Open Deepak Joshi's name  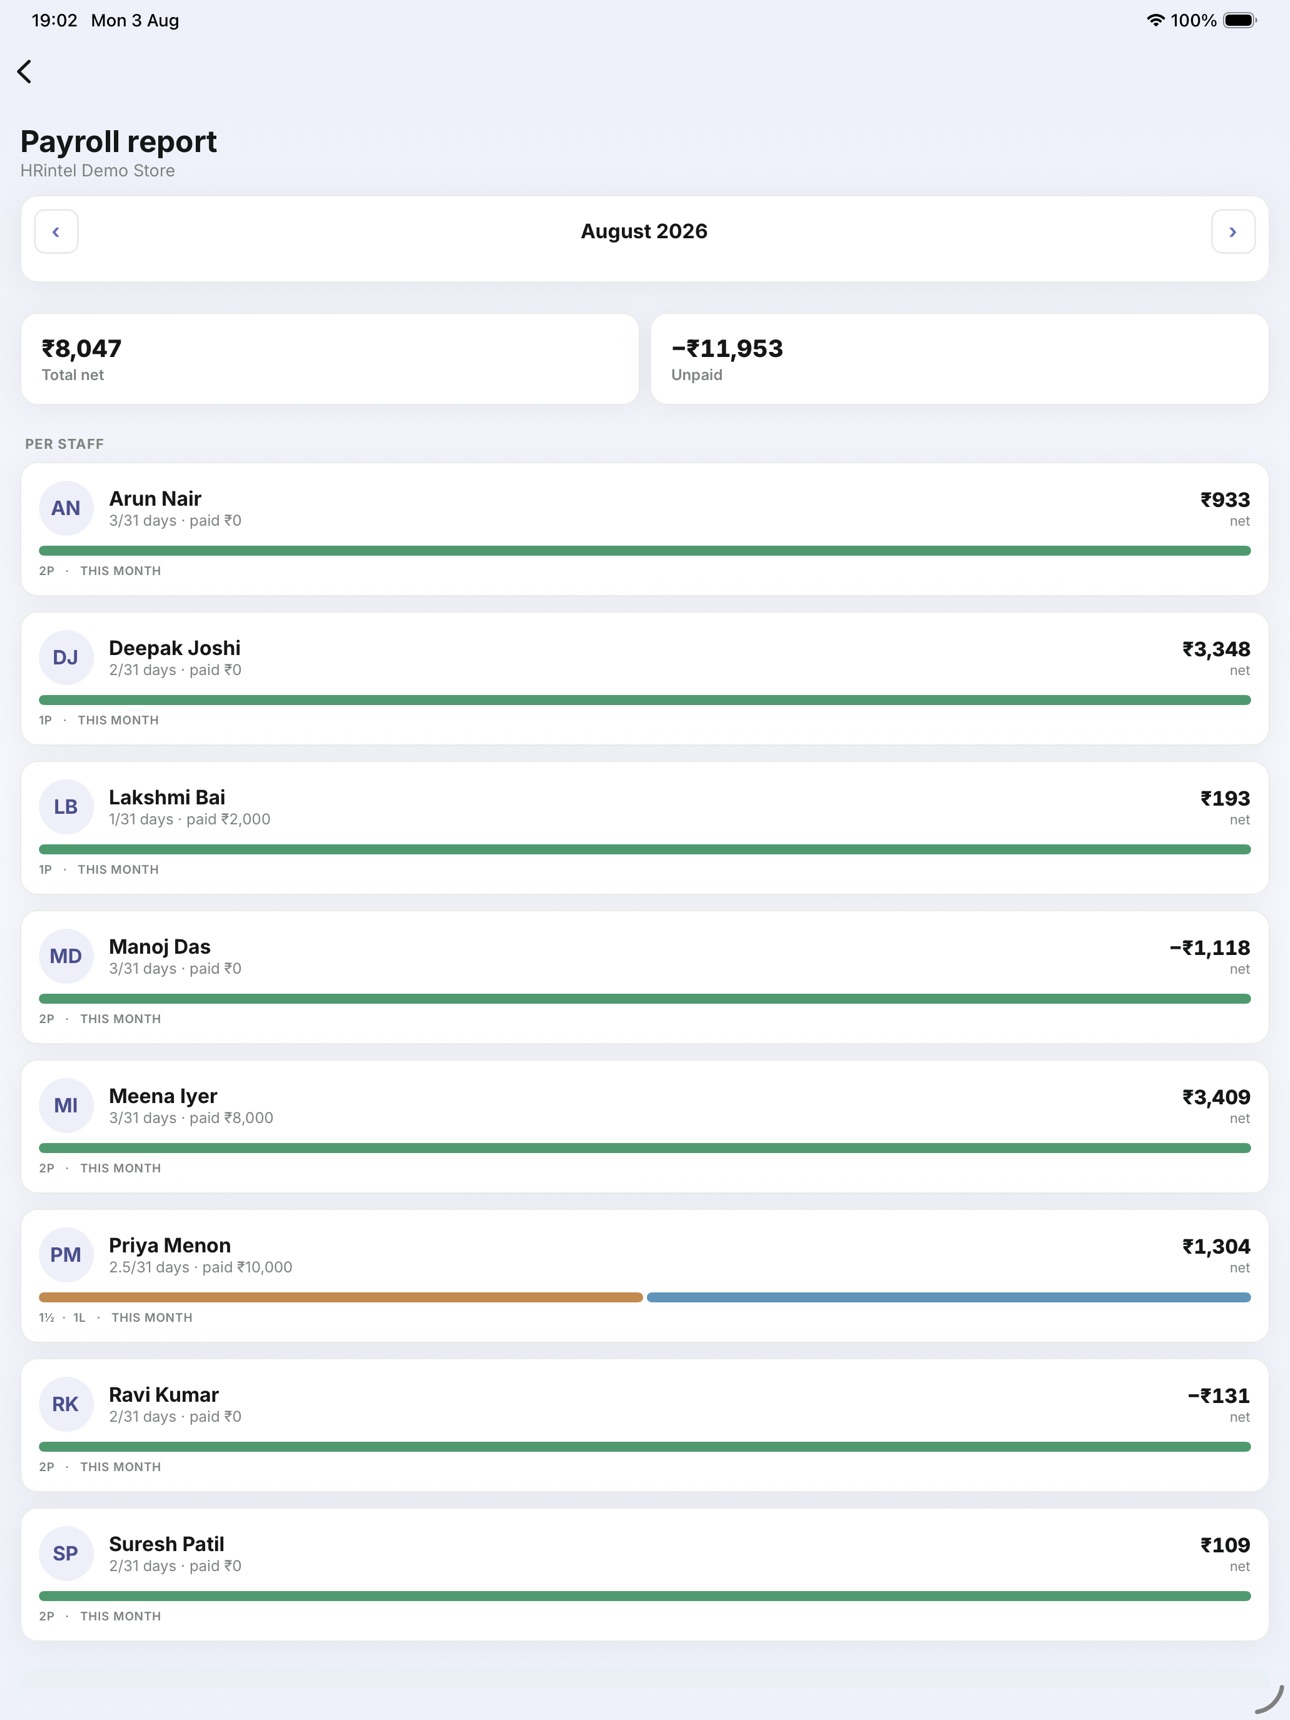point(175,648)
